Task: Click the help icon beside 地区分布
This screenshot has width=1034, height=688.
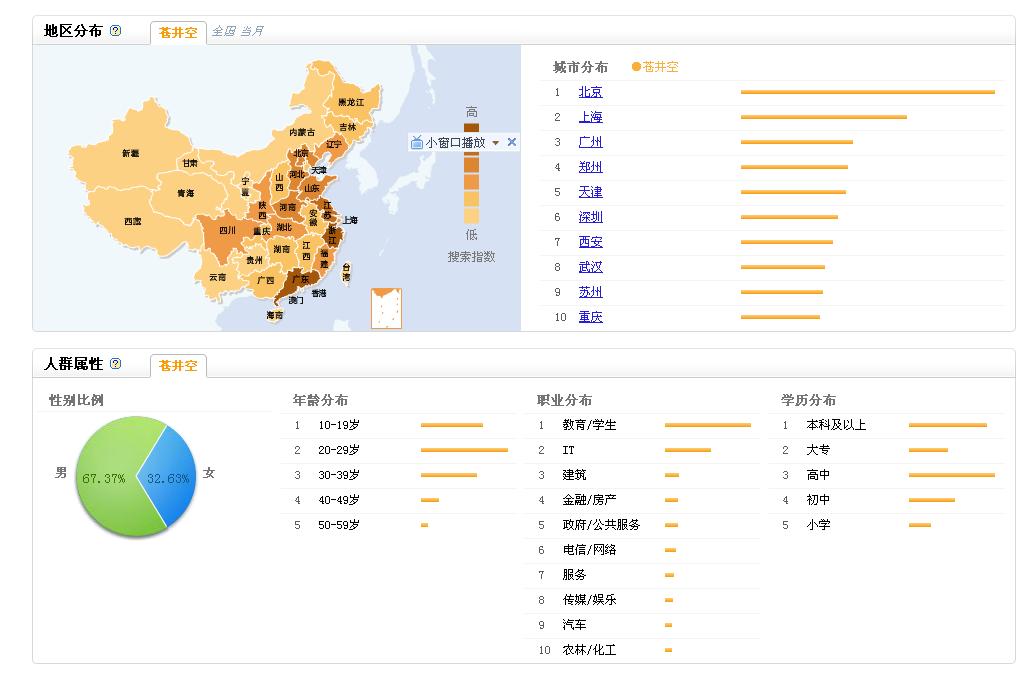Action: click(115, 30)
